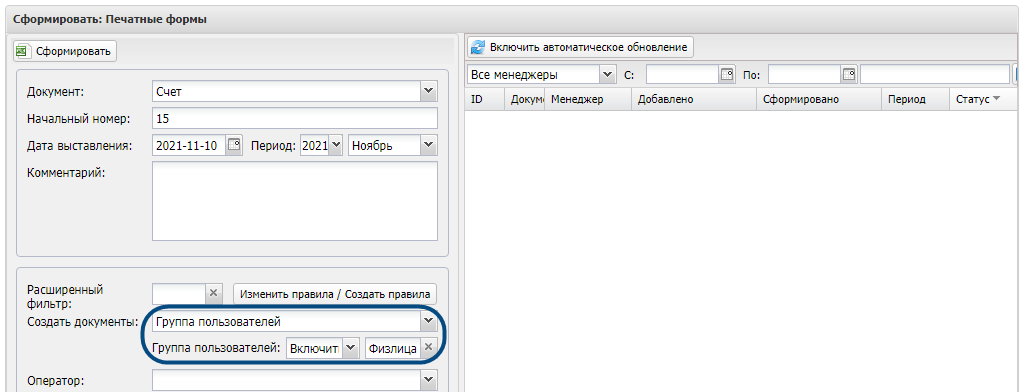Click the По: end date field

pos(804,74)
